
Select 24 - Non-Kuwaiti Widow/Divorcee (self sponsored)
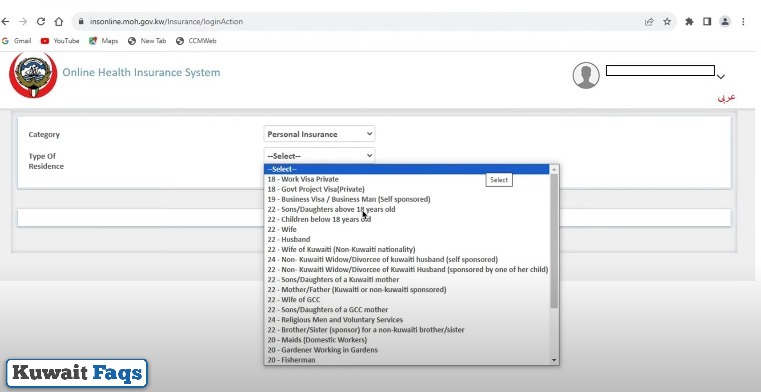click(x=407, y=259)
